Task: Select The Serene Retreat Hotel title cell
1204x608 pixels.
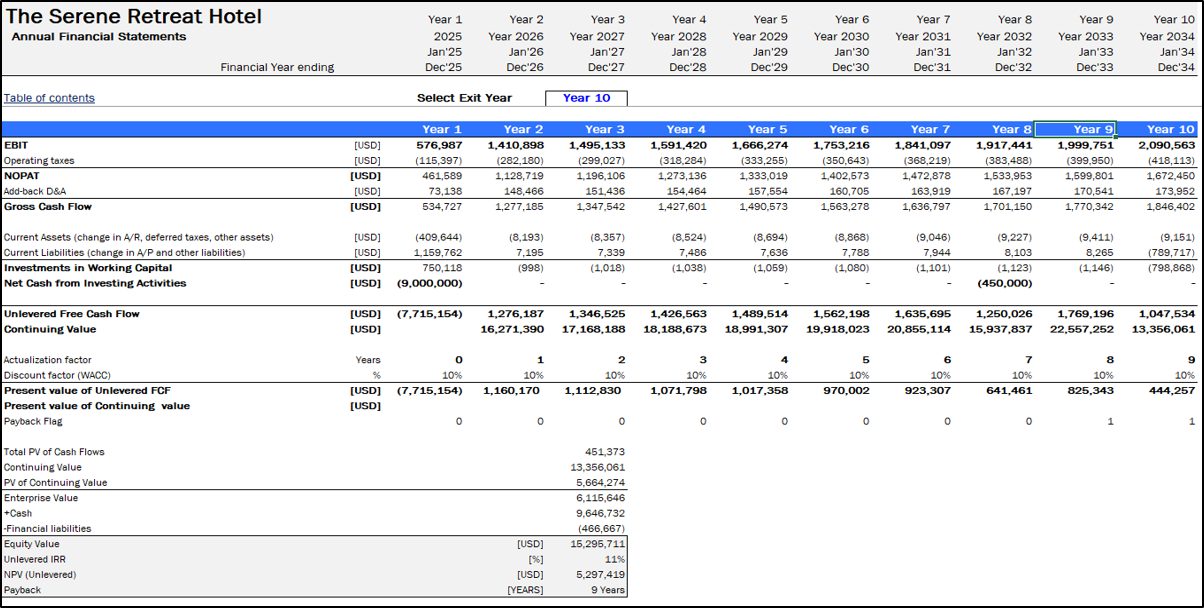Action: [134, 17]
